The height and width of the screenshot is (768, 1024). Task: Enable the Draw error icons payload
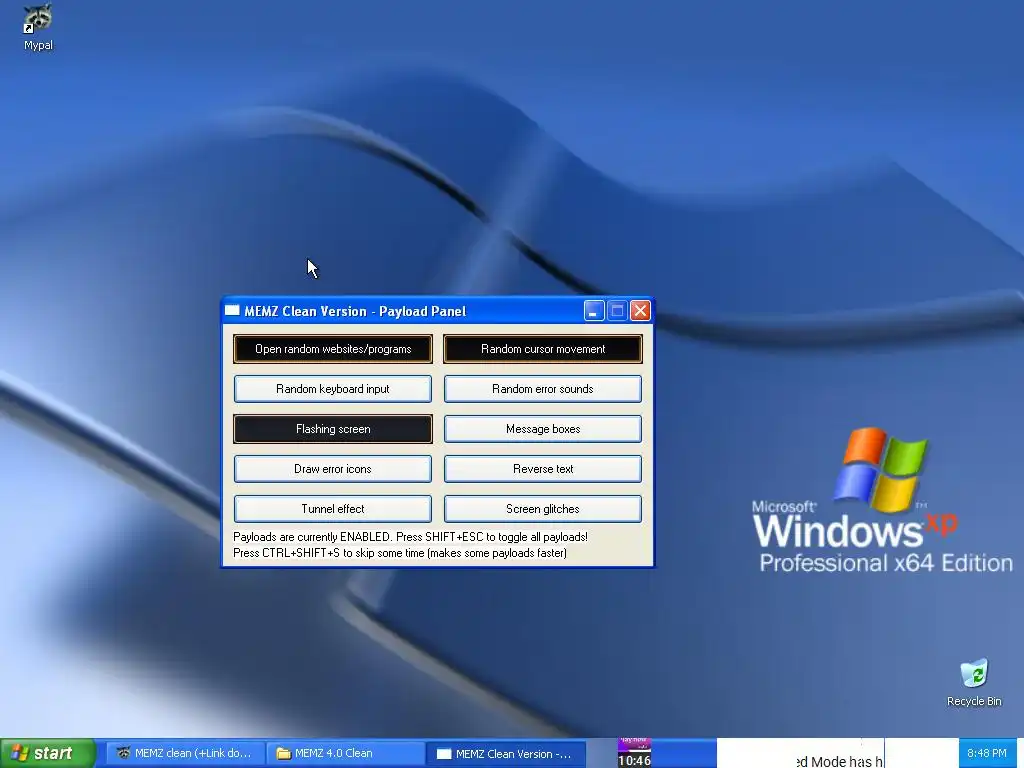pyautogui.click(x=332, y=469)
